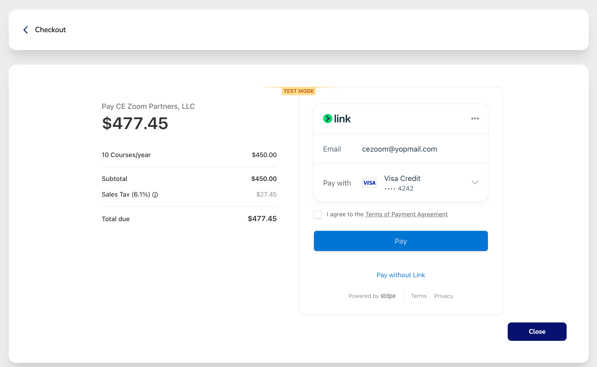Screen dimensions: 597x367
Task: Click the Total due label
Action: (x=115, y=219)
